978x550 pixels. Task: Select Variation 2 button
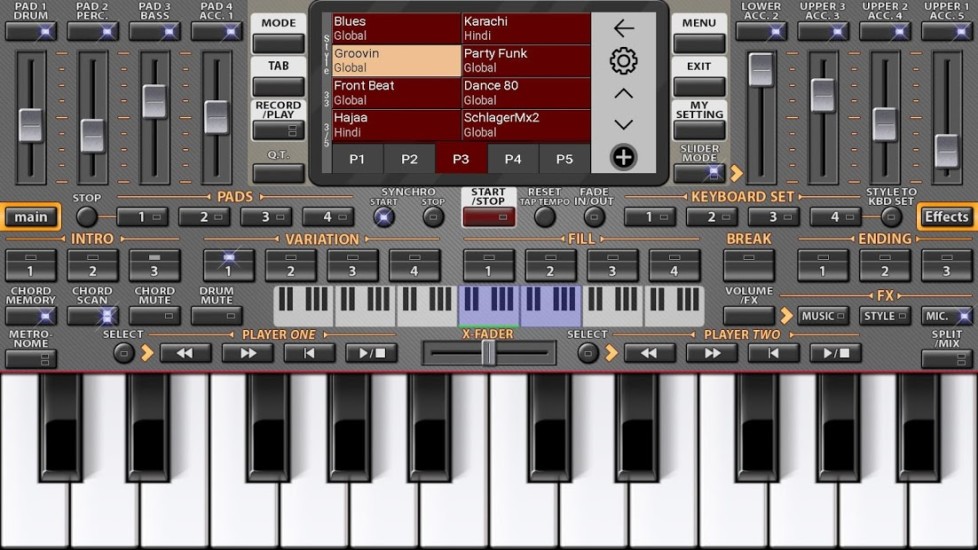tap(292, 266)
